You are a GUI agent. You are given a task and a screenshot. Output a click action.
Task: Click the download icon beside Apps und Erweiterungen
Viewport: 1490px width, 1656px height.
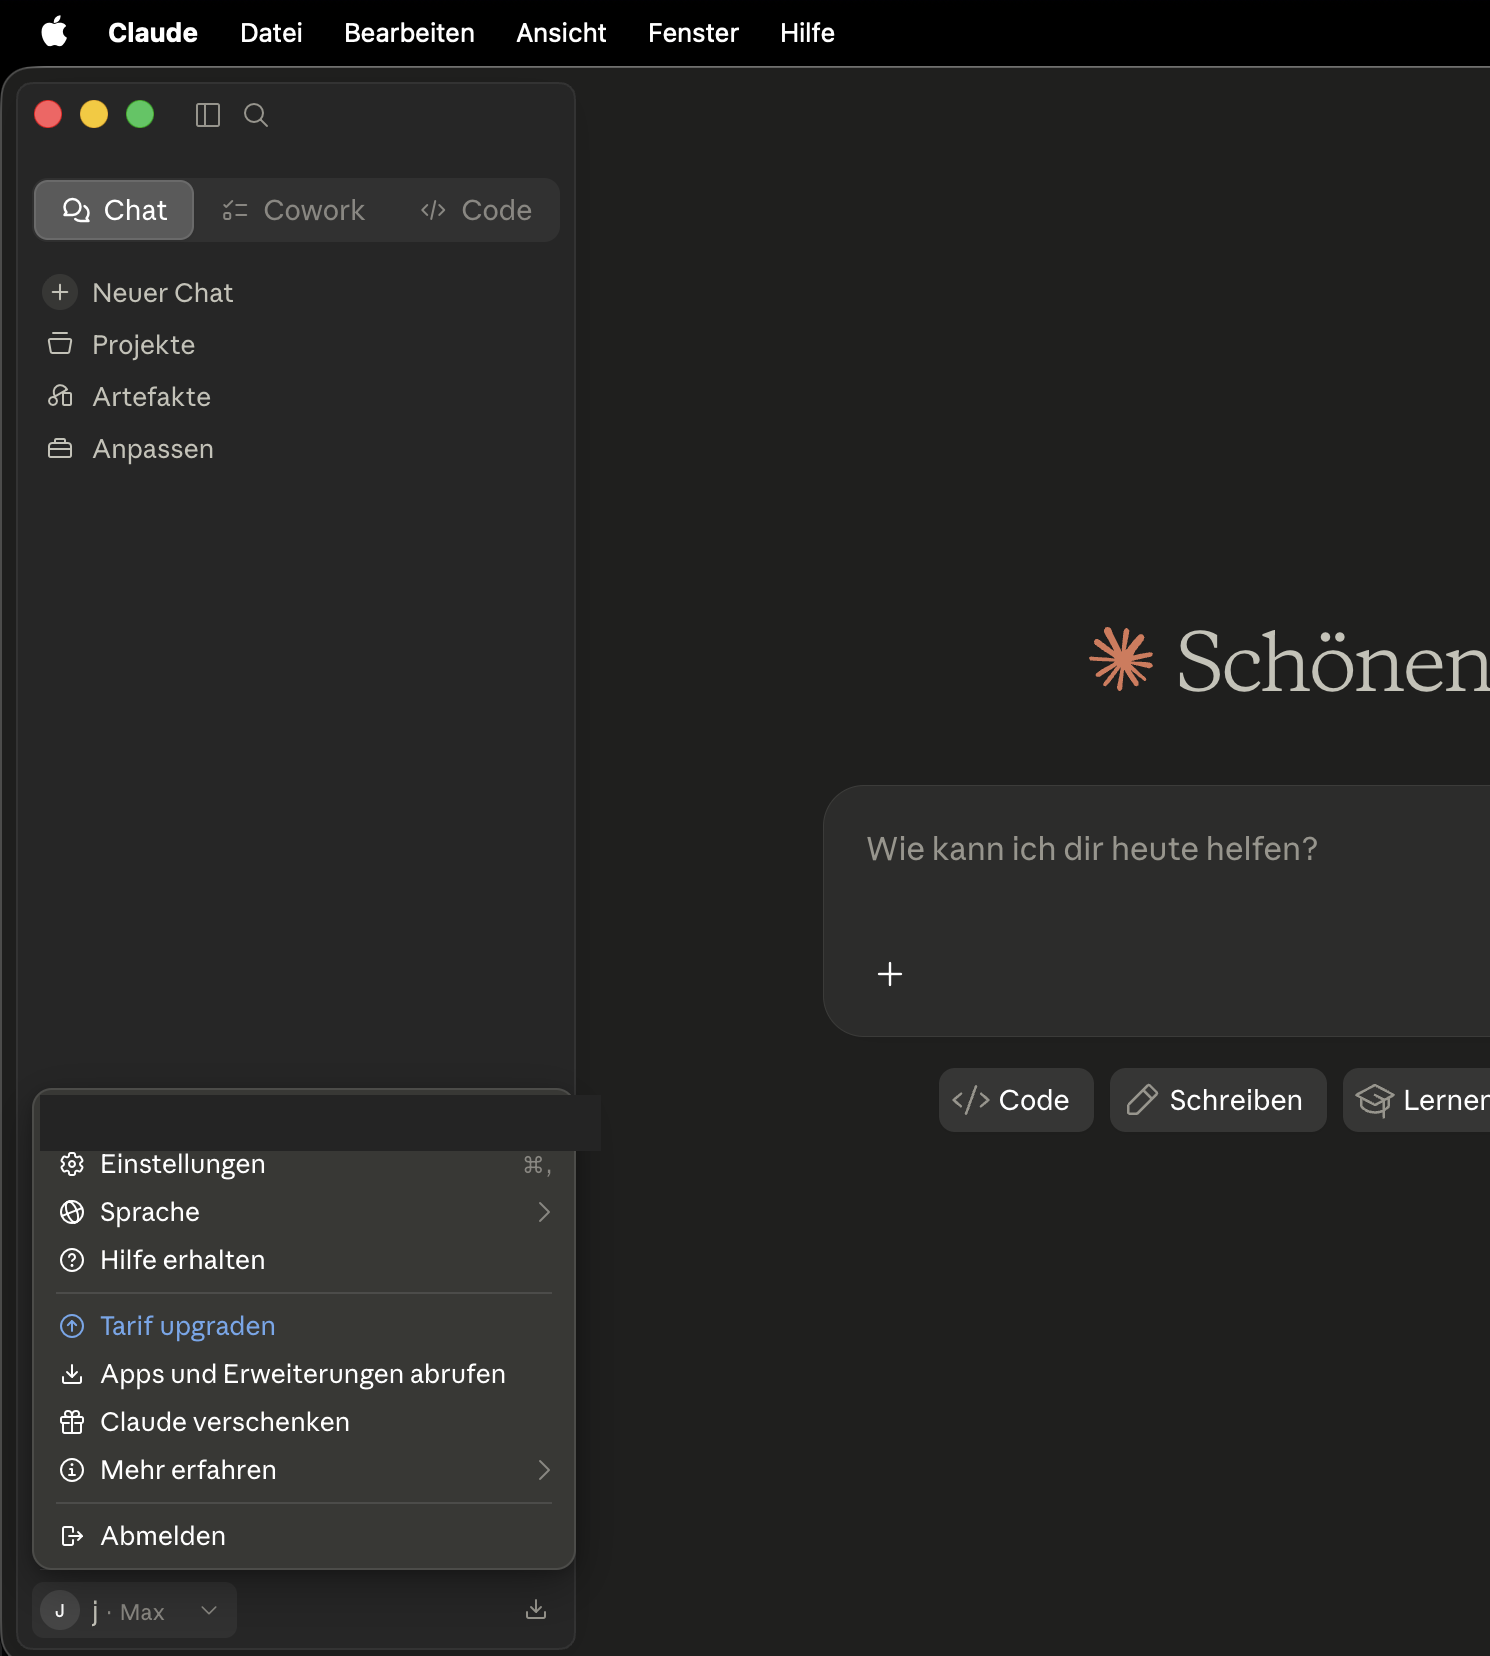(72, 1374)
